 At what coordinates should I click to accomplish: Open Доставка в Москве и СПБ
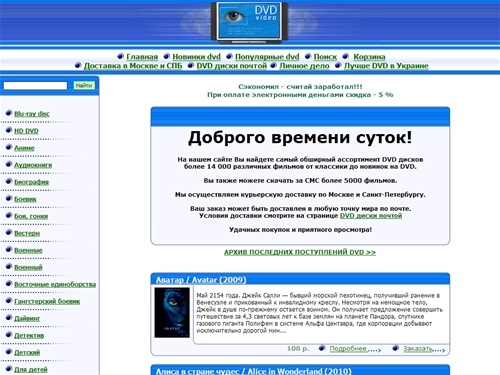[x=133, y=66]
